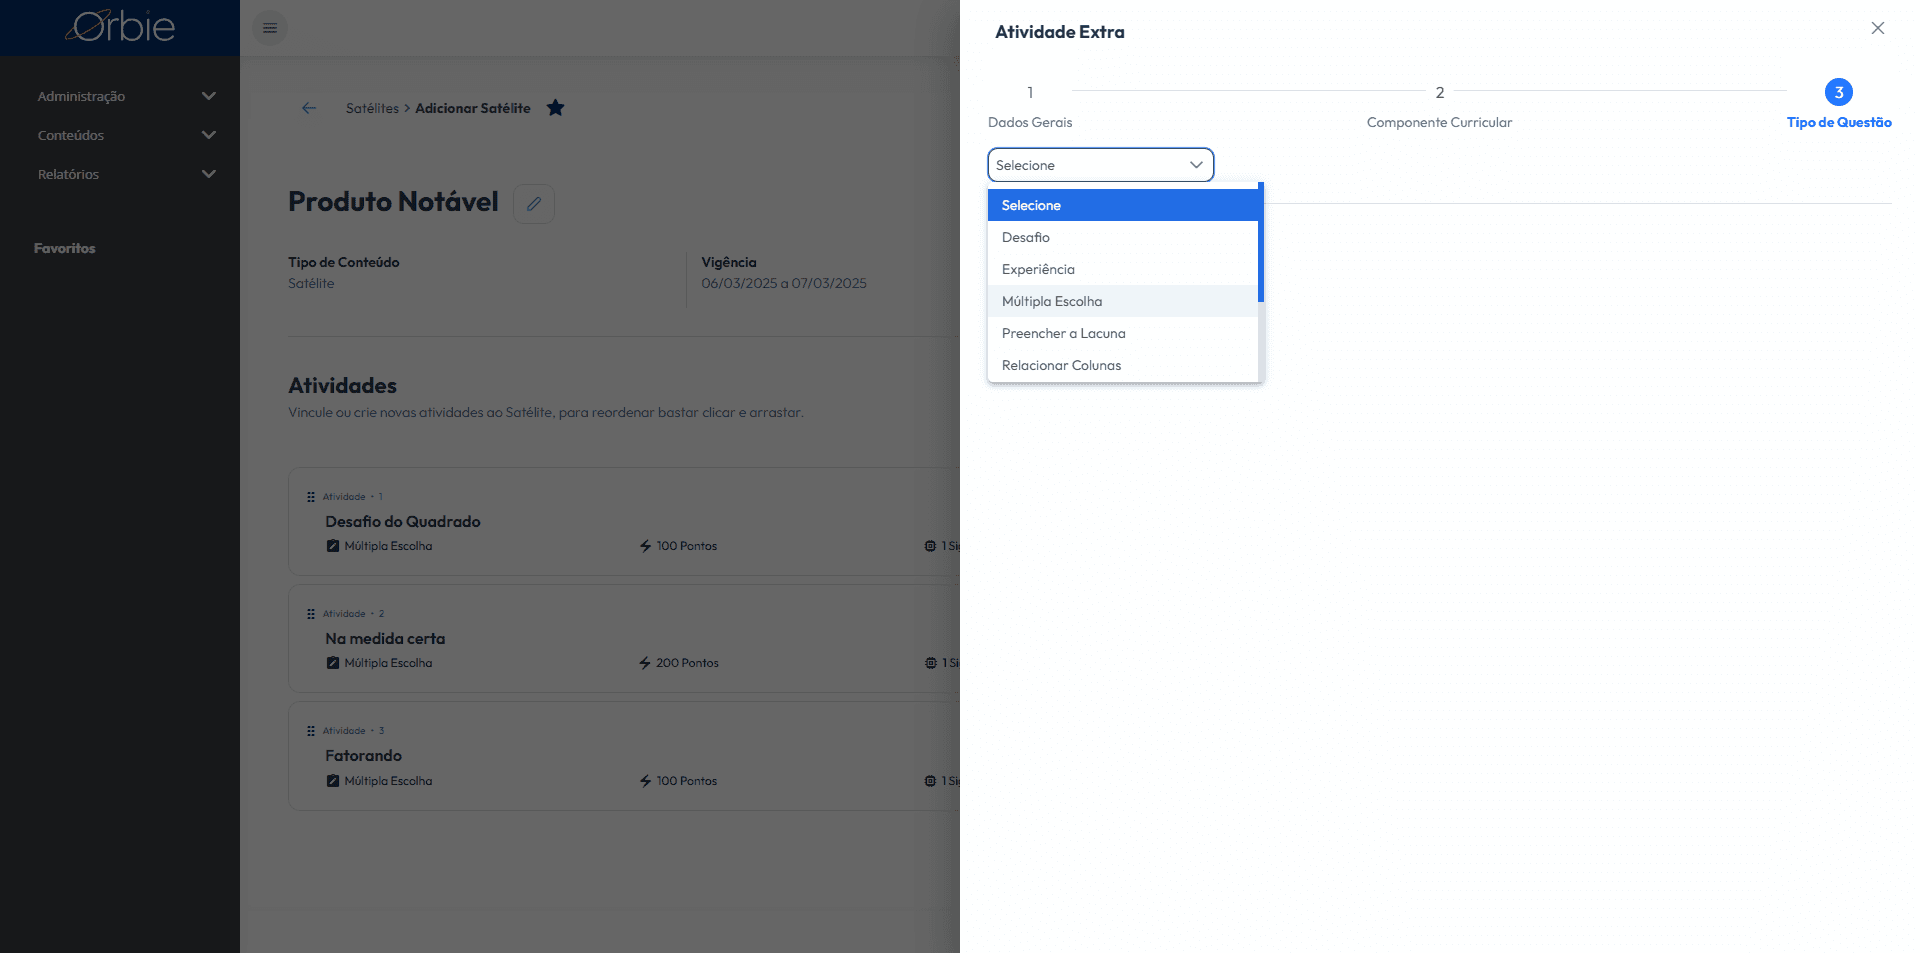Click the Atividade Extra panel heading
The image size is (1920, 953).
pos(1060,32)
